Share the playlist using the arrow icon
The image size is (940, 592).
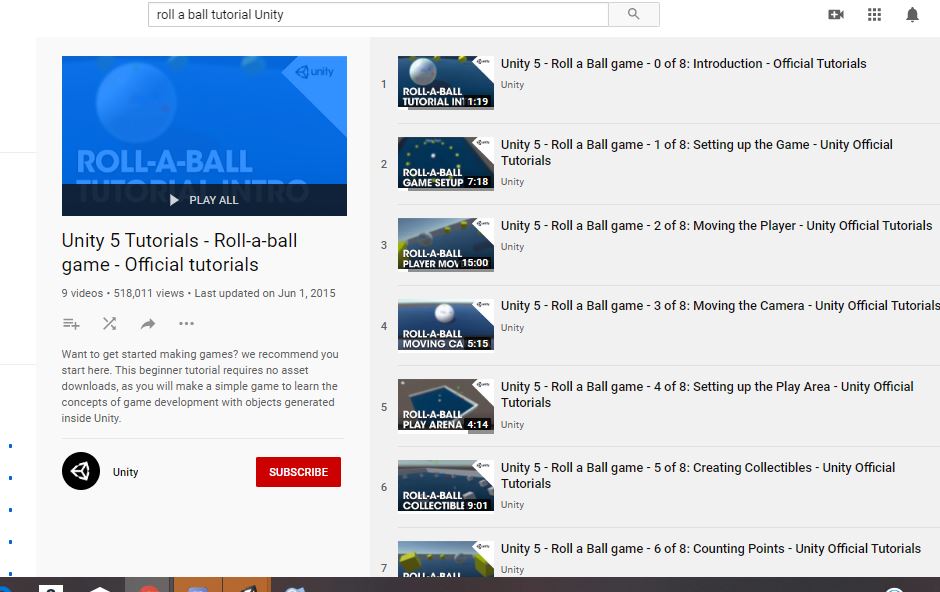click(147, 324)
